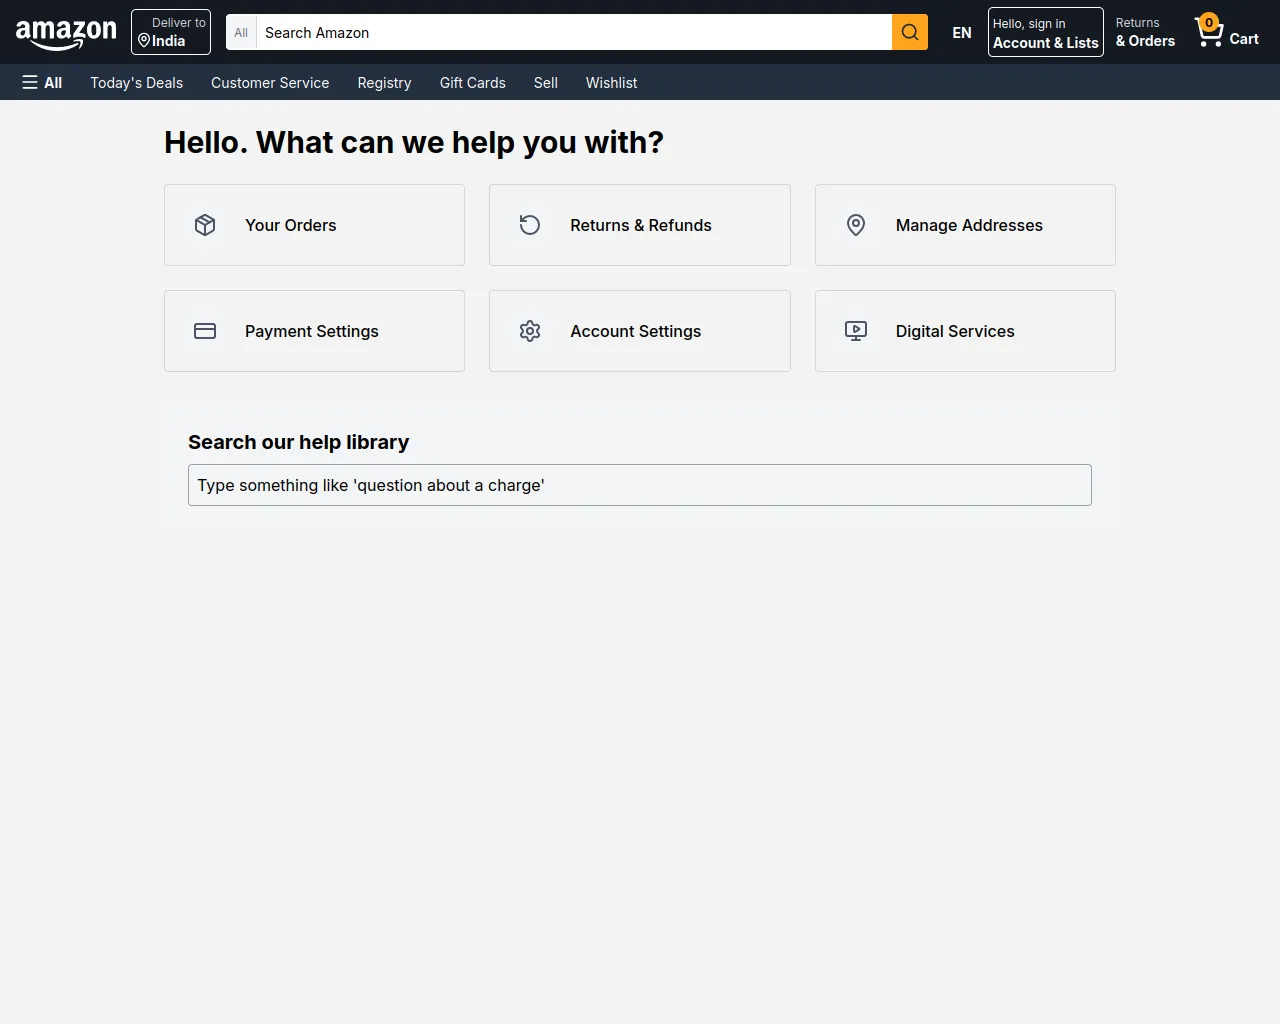Select the Payment Settings card icon
The image size is (1280, 1024).
(205, 331)
